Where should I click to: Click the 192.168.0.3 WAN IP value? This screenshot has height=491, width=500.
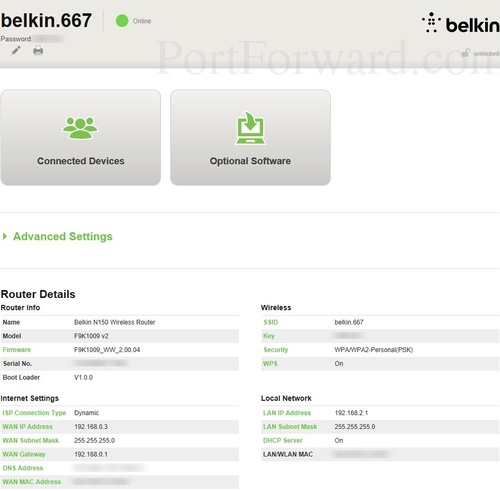(91, 427)
